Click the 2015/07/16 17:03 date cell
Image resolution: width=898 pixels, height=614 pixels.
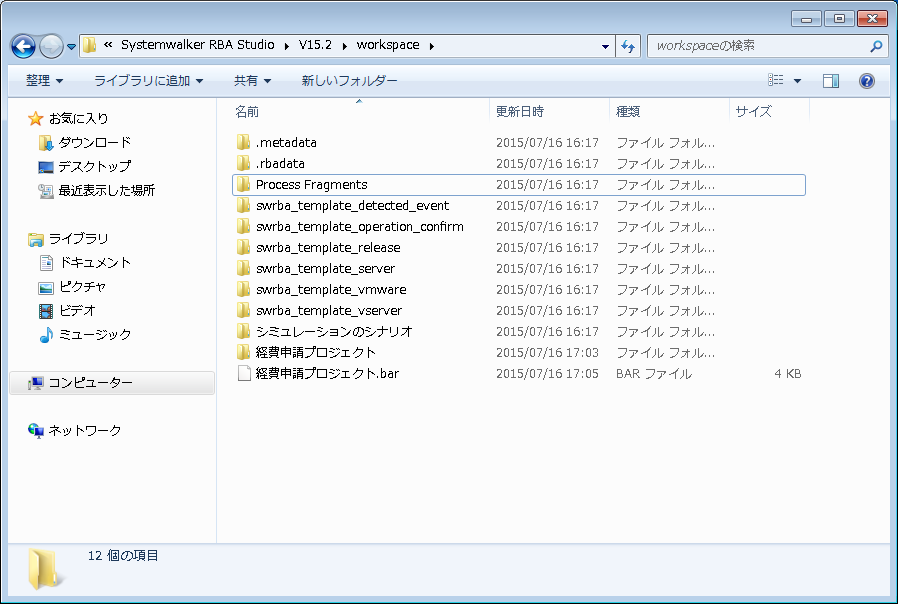[x=547, y=353]
